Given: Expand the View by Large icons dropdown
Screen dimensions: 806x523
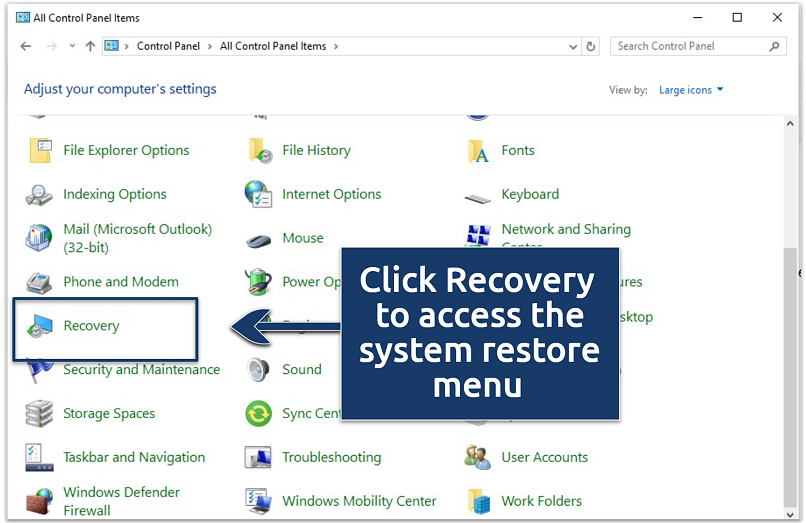Looking at the screenshot, I should [x=691, y=90].
